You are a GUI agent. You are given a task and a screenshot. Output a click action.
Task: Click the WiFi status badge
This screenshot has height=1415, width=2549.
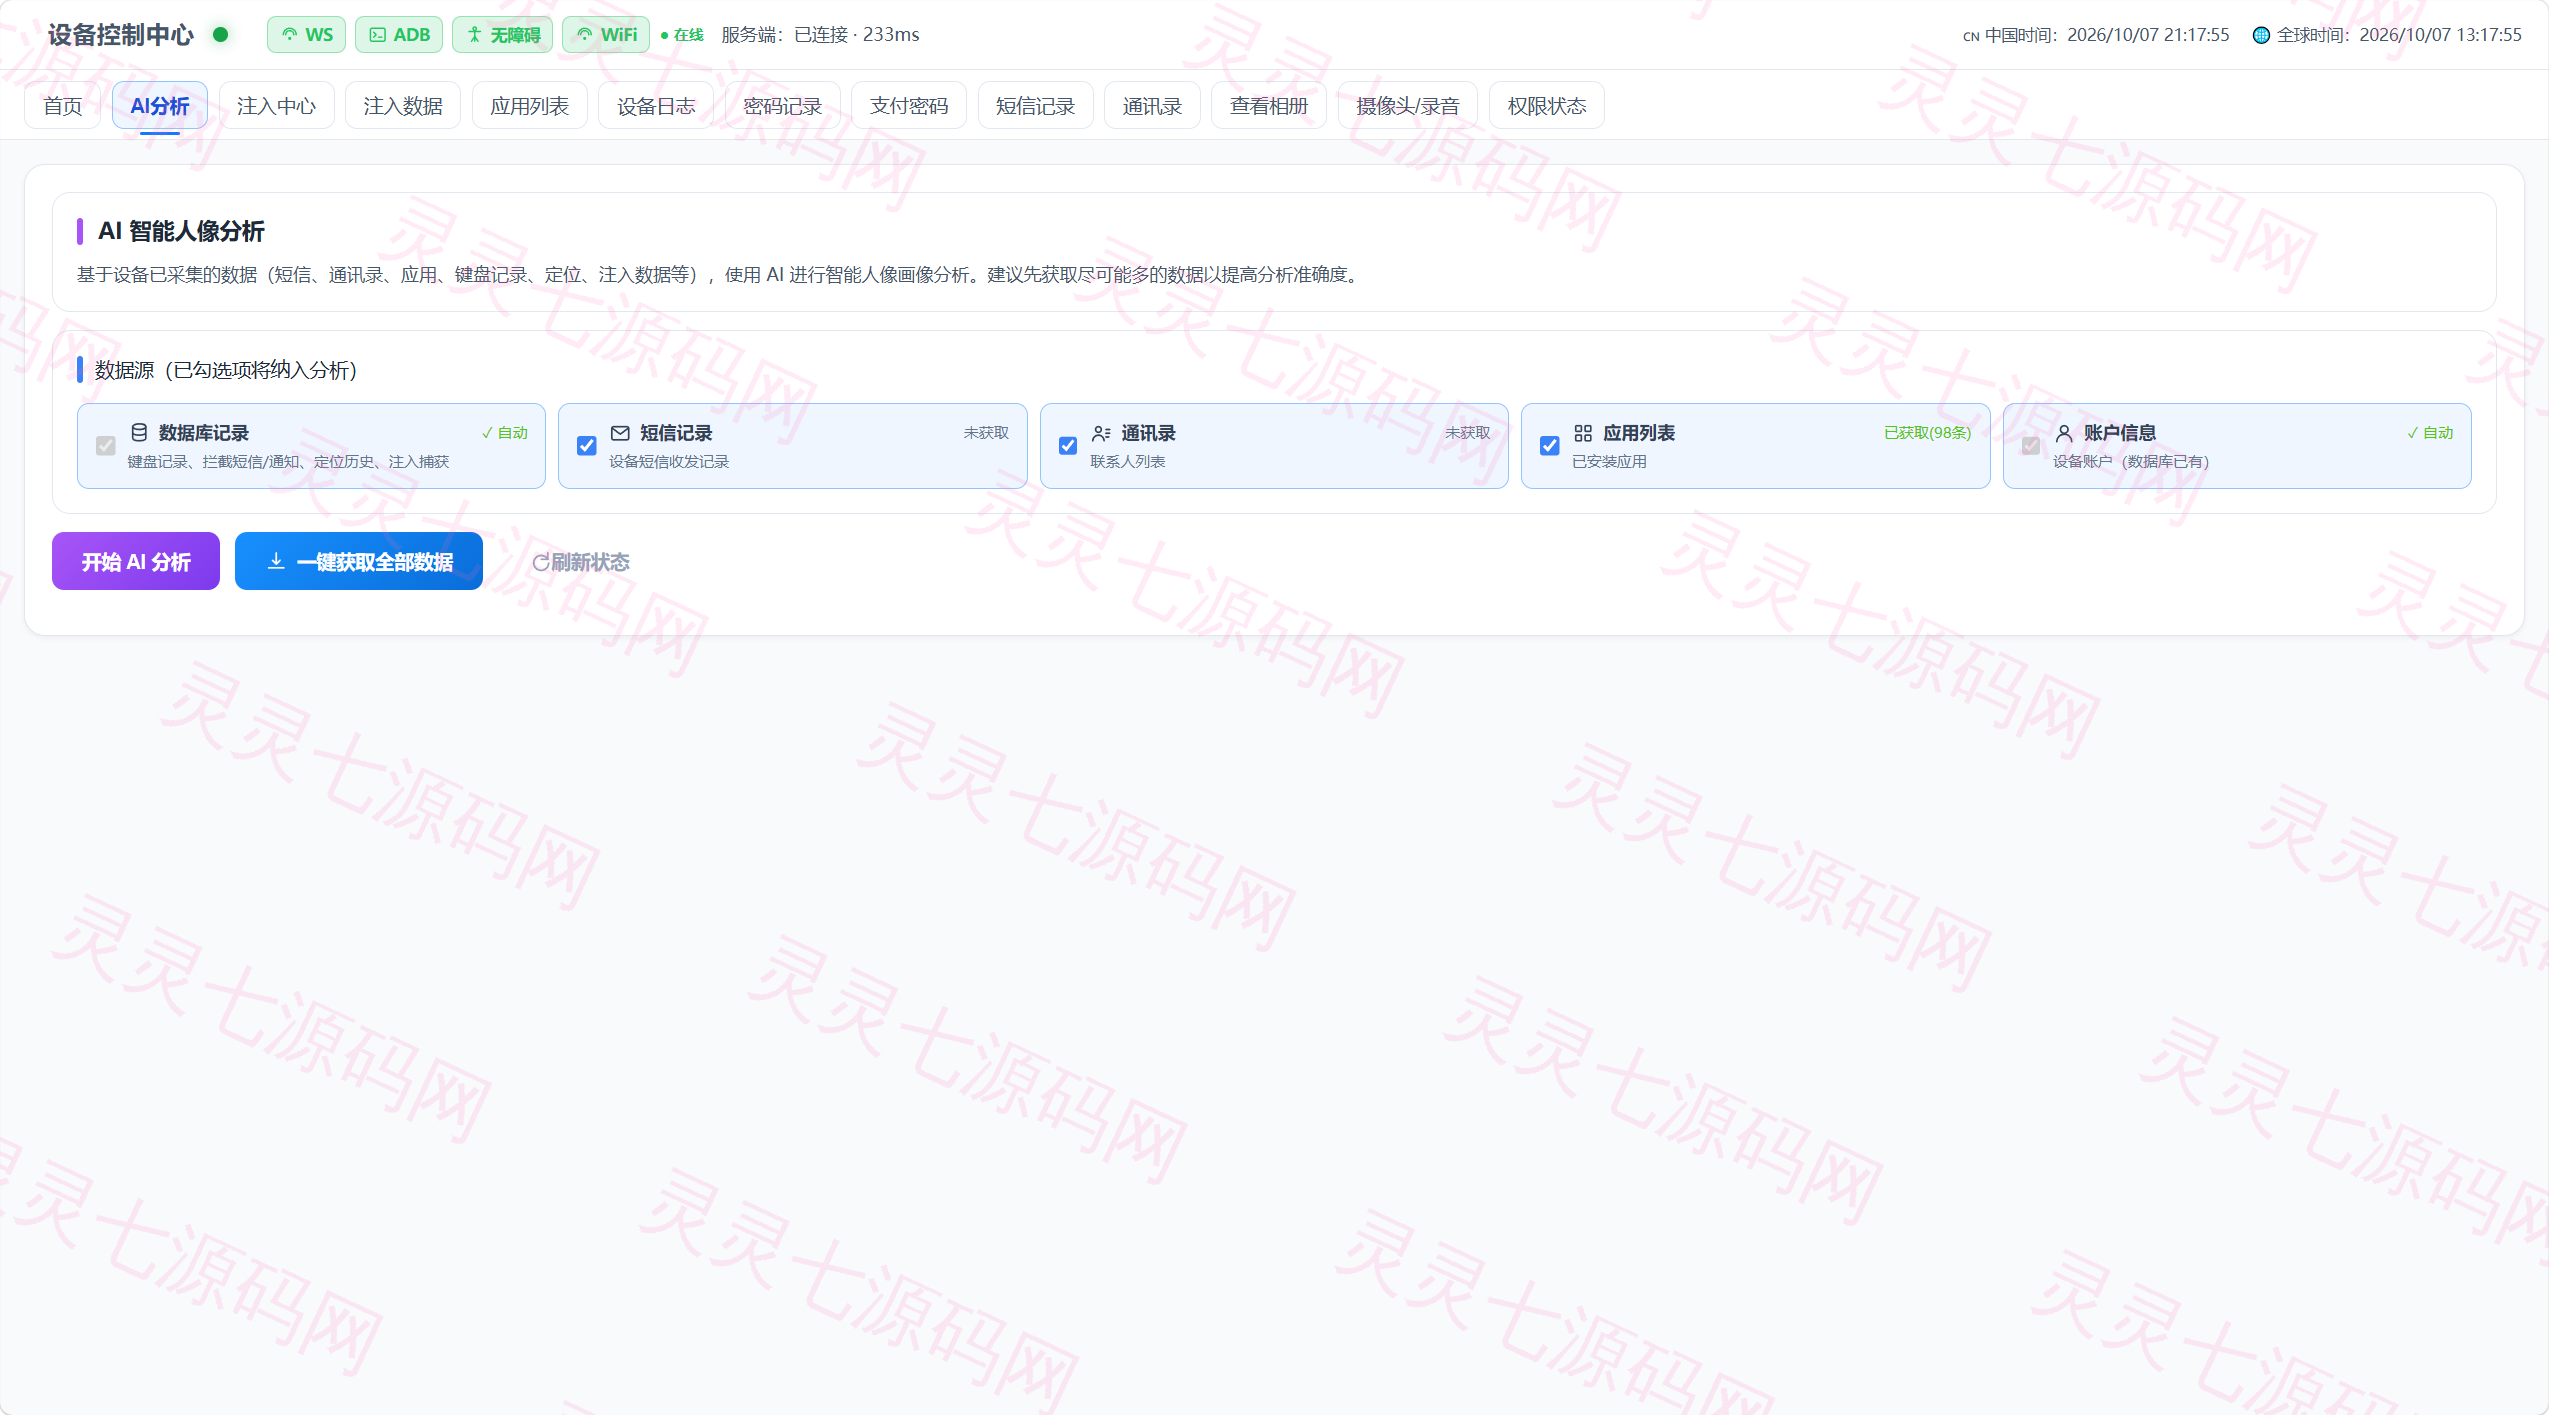[606, 35]
